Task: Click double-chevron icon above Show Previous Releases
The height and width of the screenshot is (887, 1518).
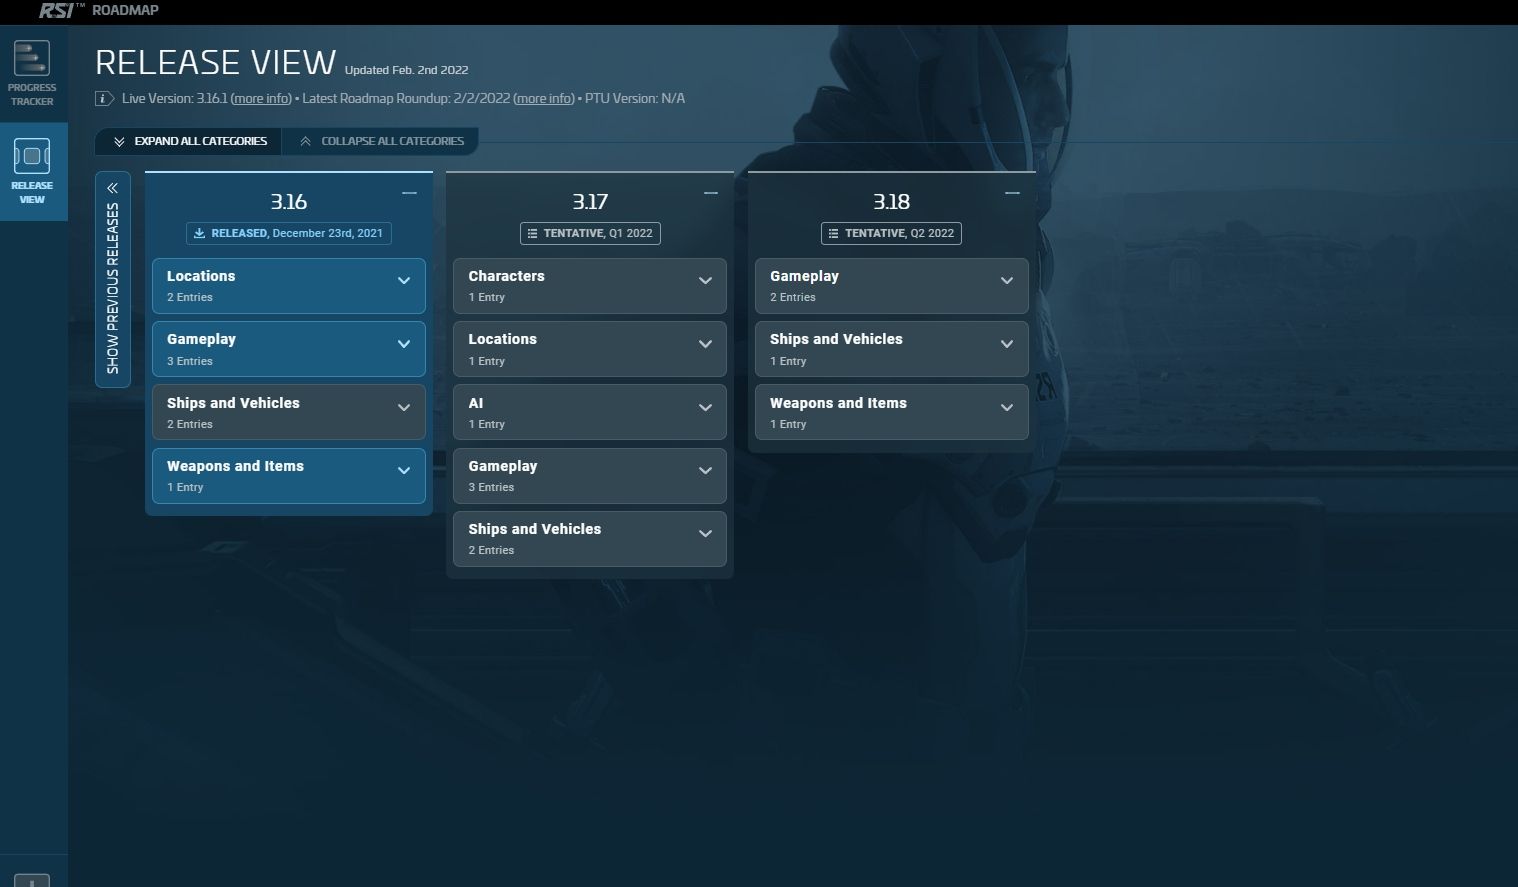Action: 112,188
